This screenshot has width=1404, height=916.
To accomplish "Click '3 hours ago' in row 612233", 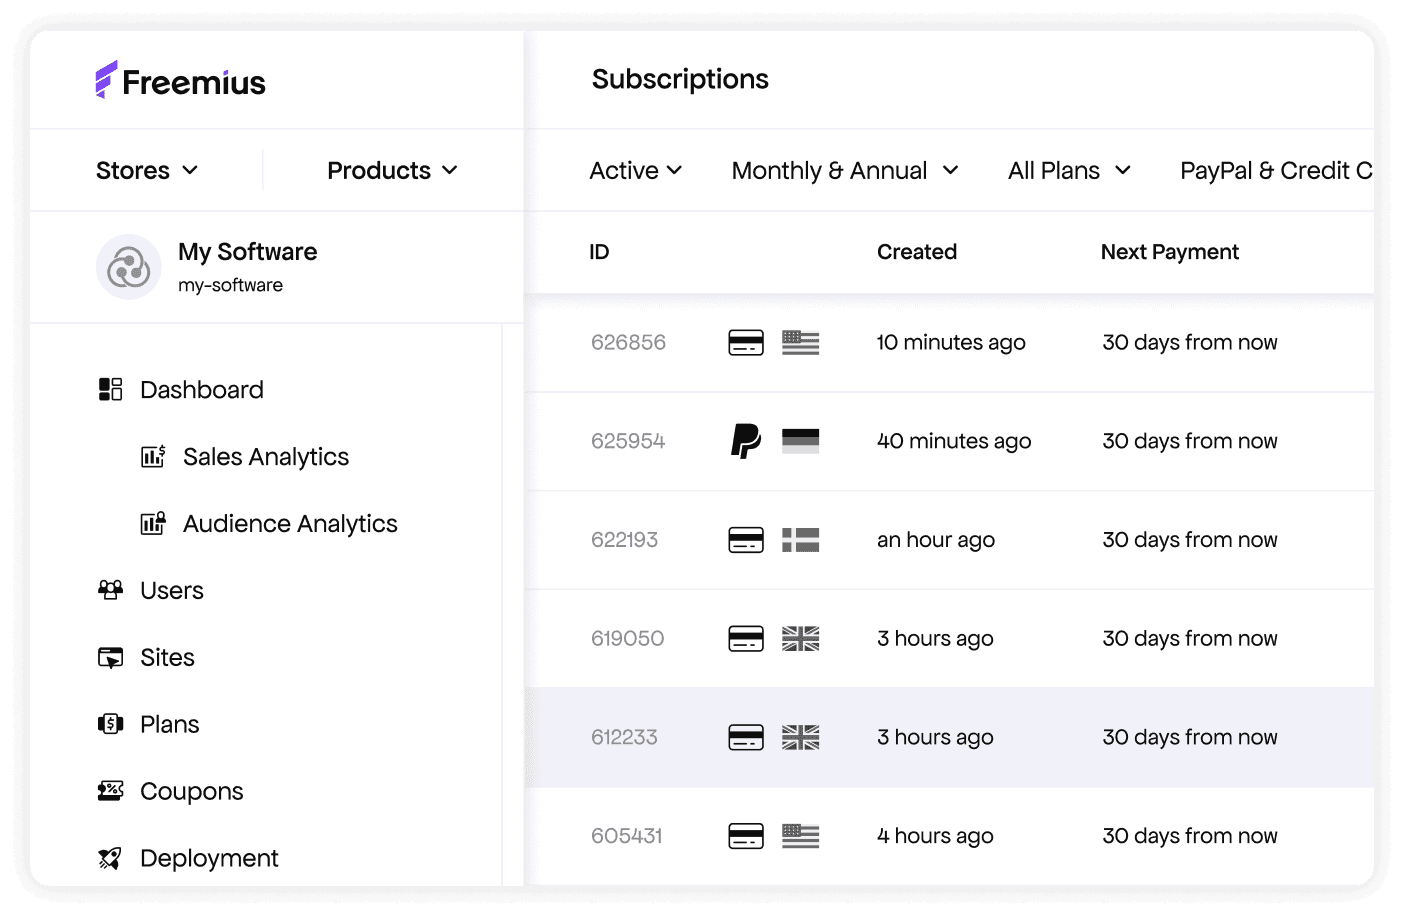I will pyautogui.click(x=935, y=737).
